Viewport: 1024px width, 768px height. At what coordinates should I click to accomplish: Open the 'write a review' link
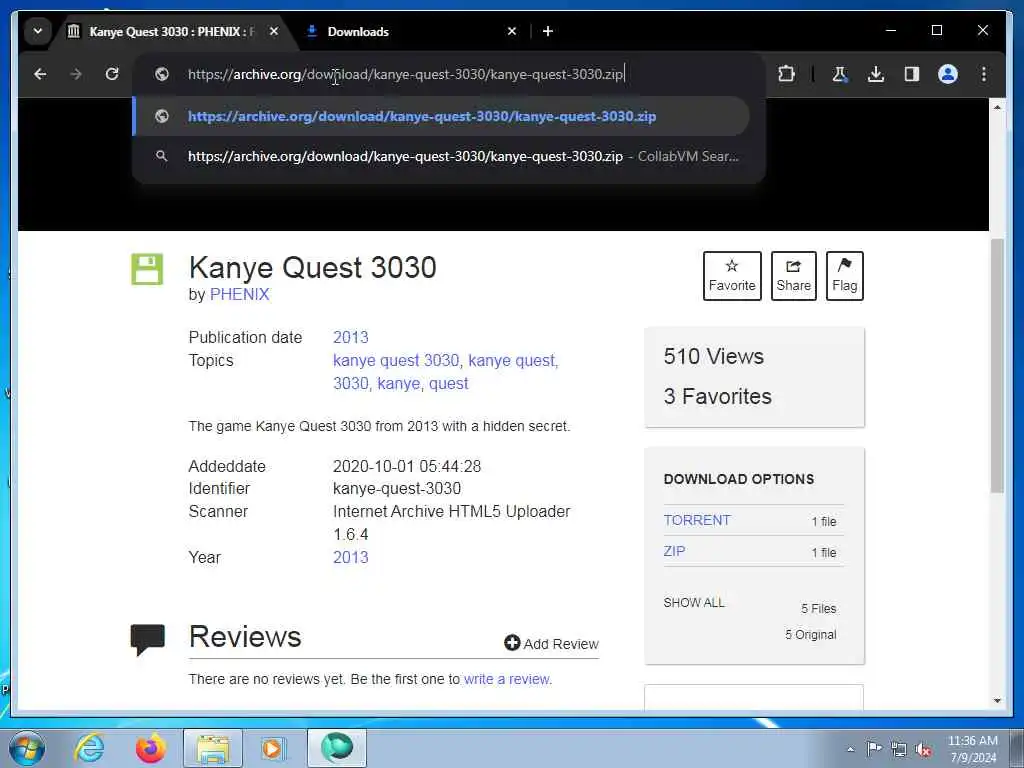coord(507,680)
